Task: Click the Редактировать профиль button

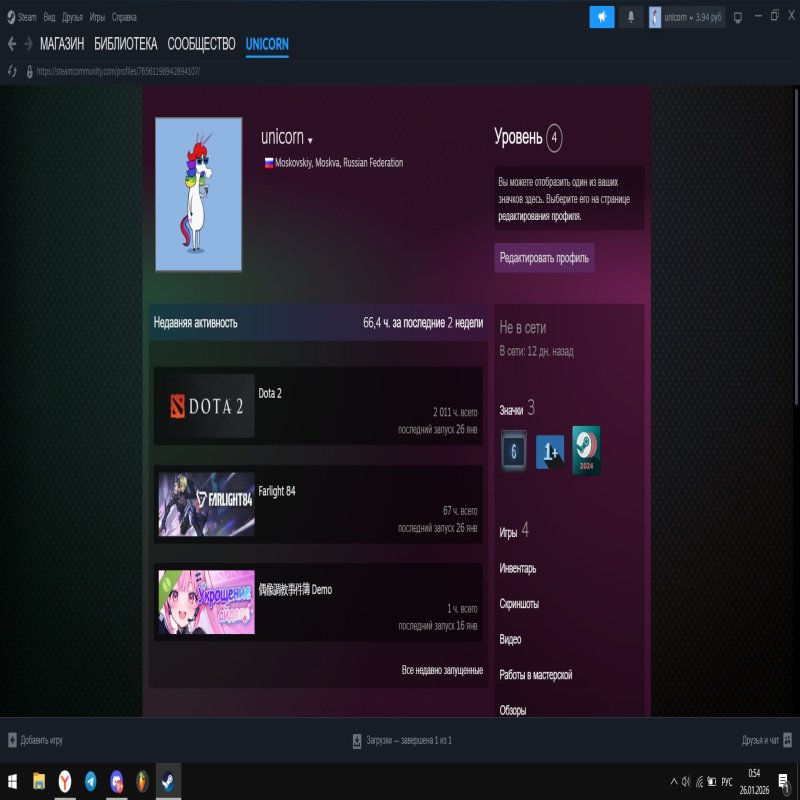Action: coord(544,258)
